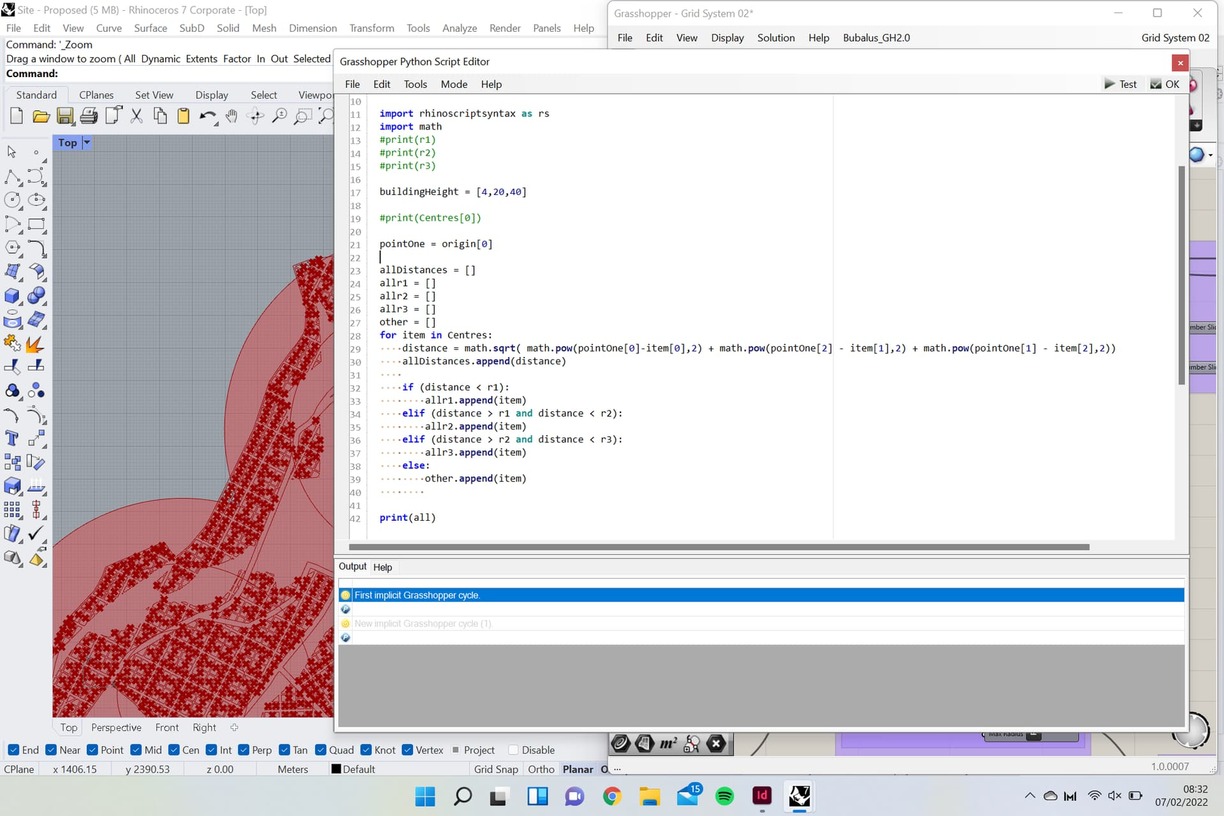Click the Windows Start button
The image size is (1224, 816).
425,796
